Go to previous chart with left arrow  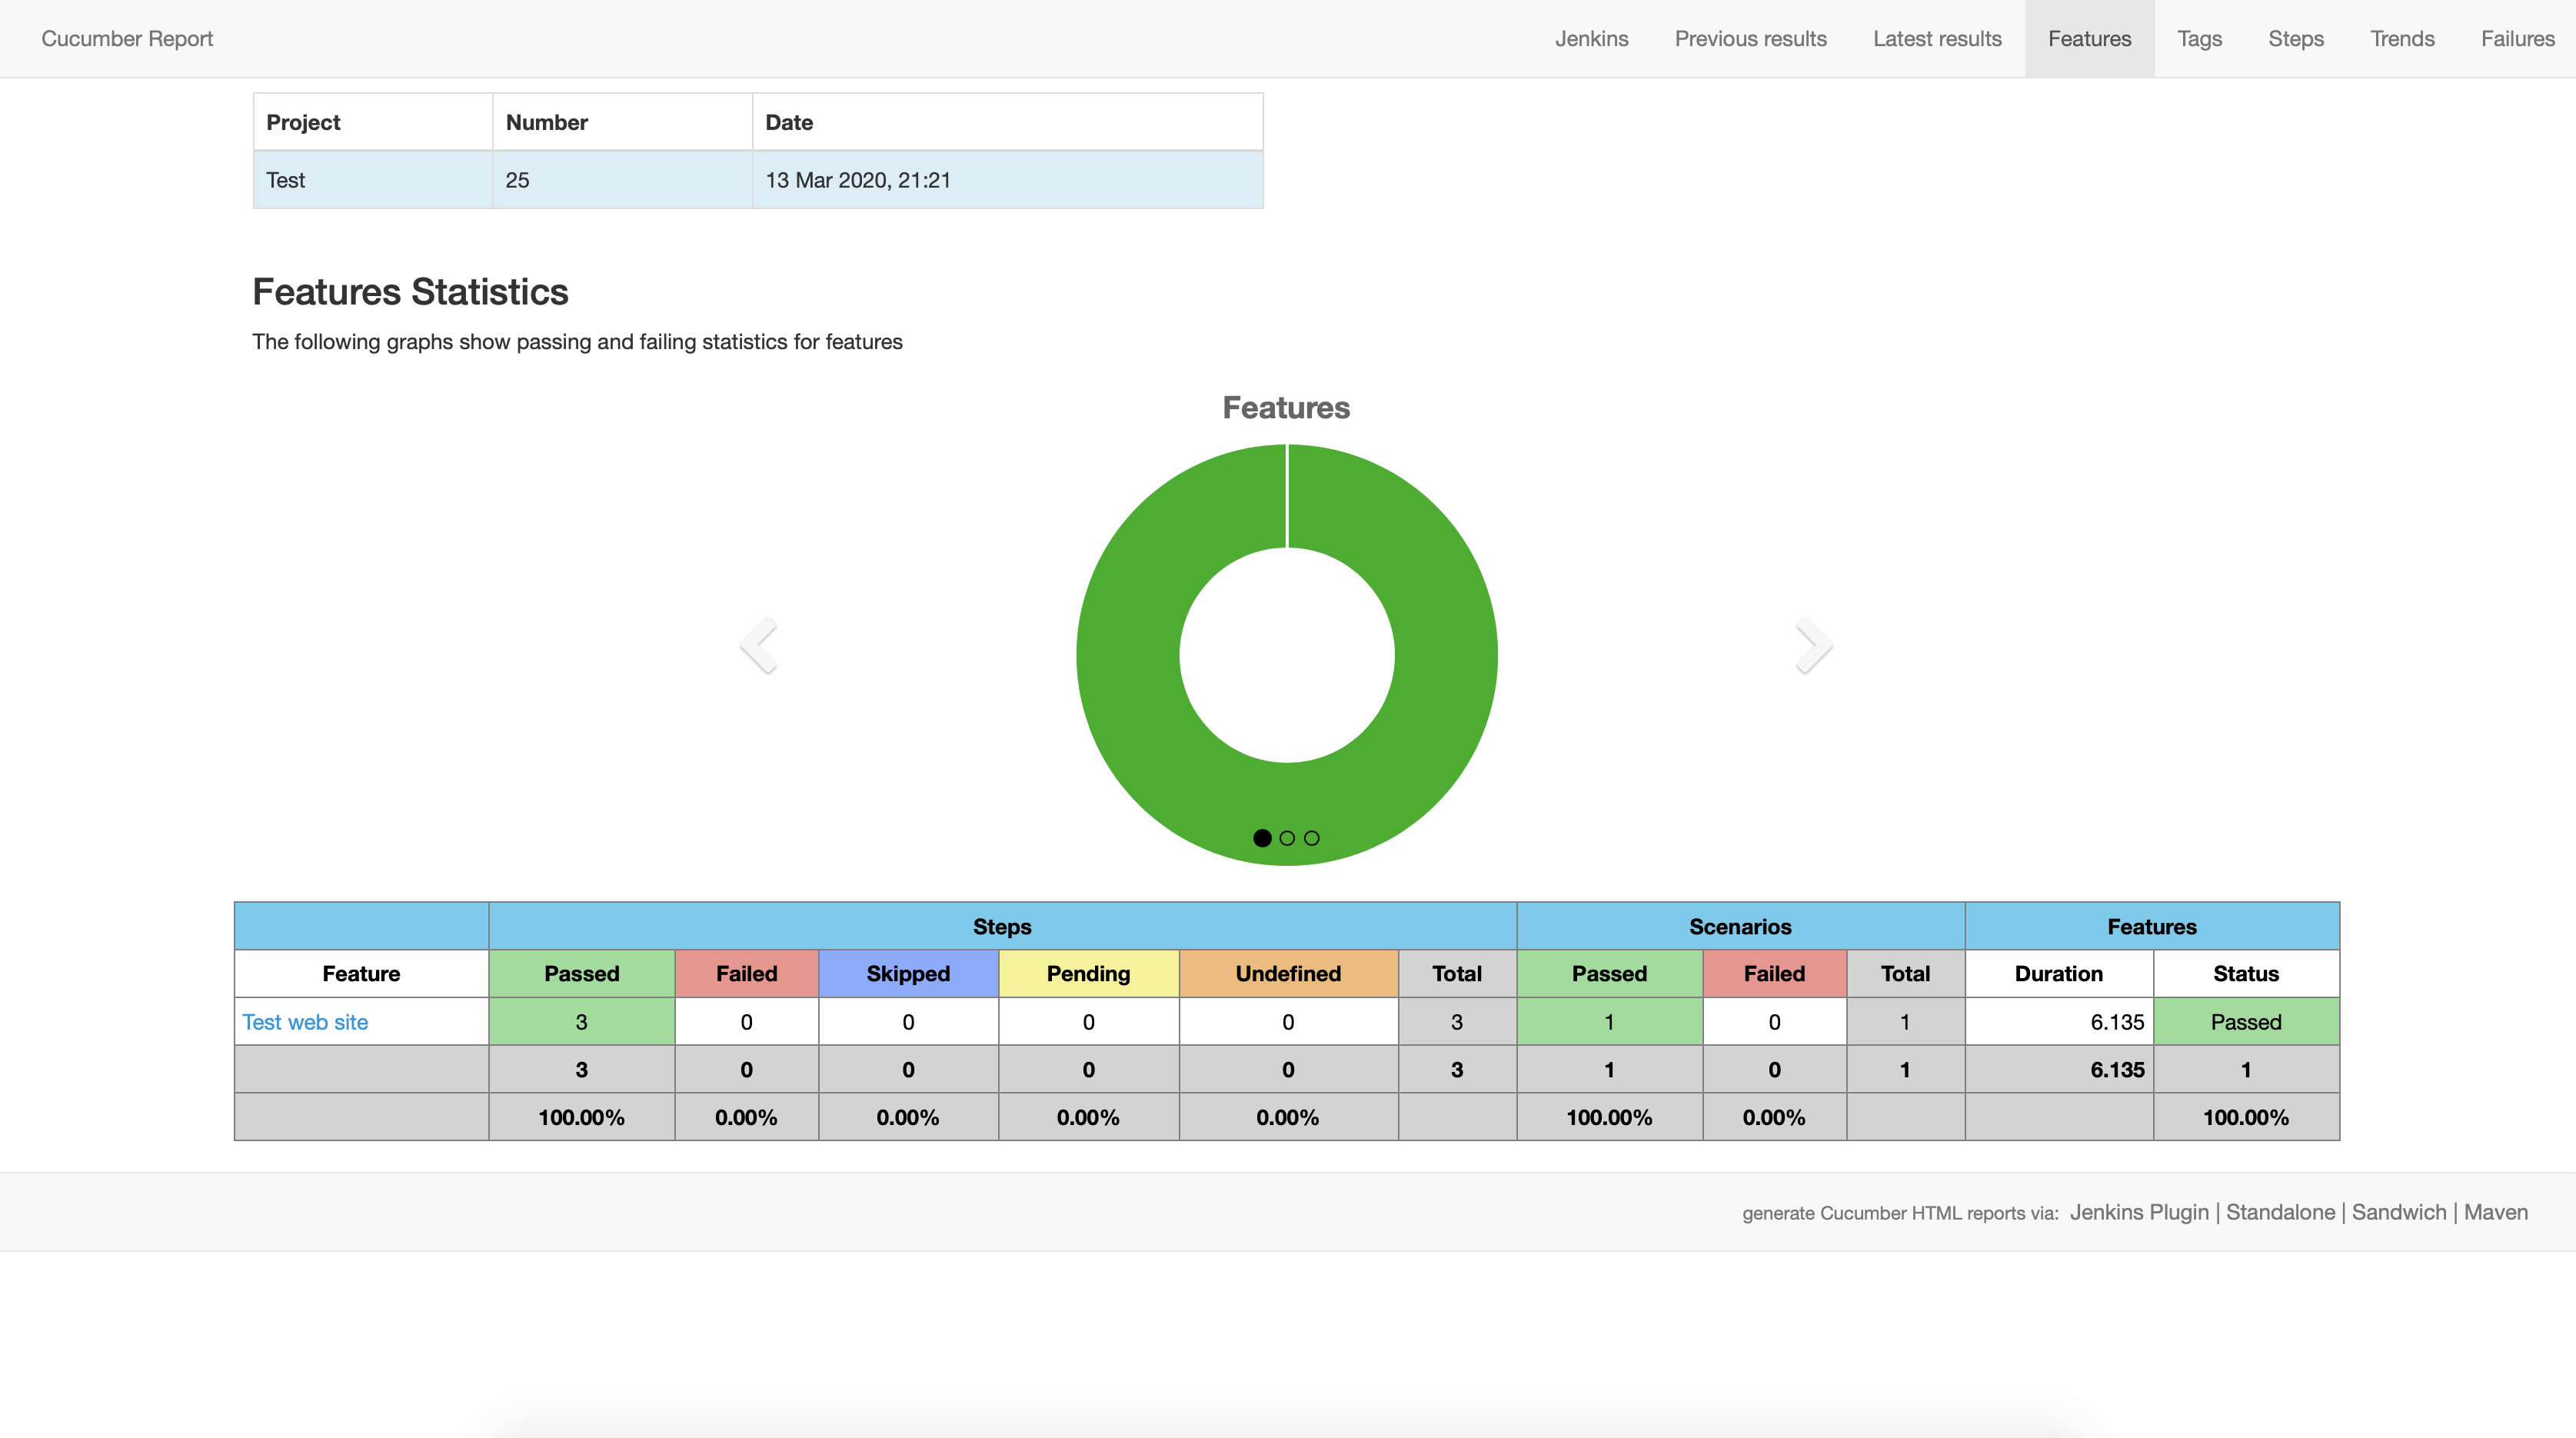click(x=759, y=646)
